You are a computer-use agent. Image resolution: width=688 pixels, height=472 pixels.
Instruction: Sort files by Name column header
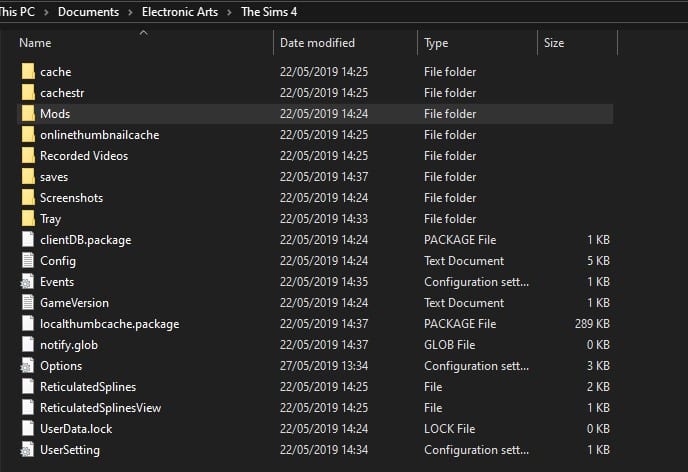coord(35,43)
